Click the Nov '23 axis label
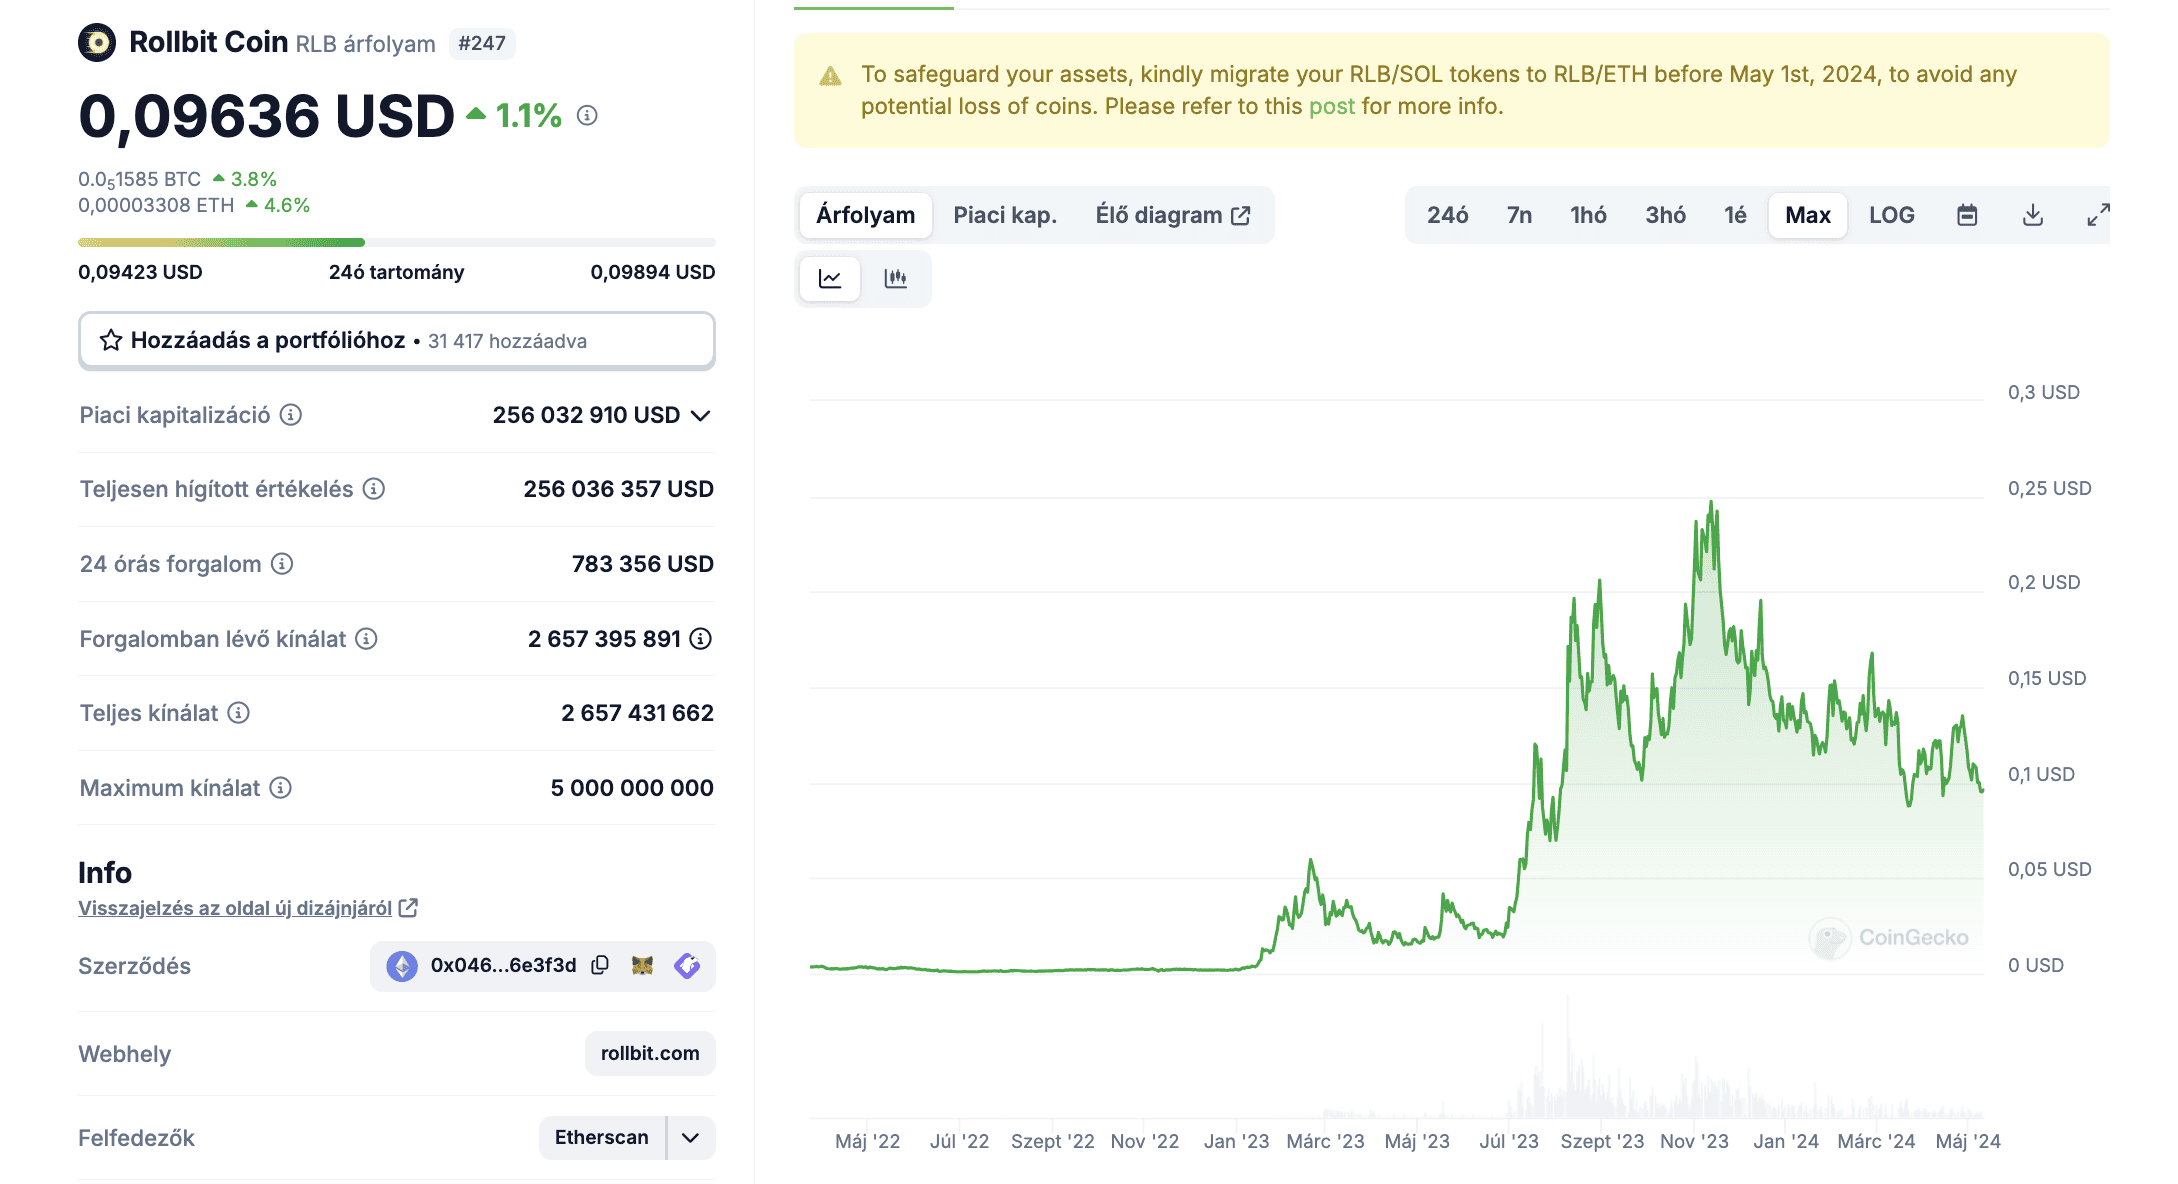2178x1184 pixels. point(1694,1141)
